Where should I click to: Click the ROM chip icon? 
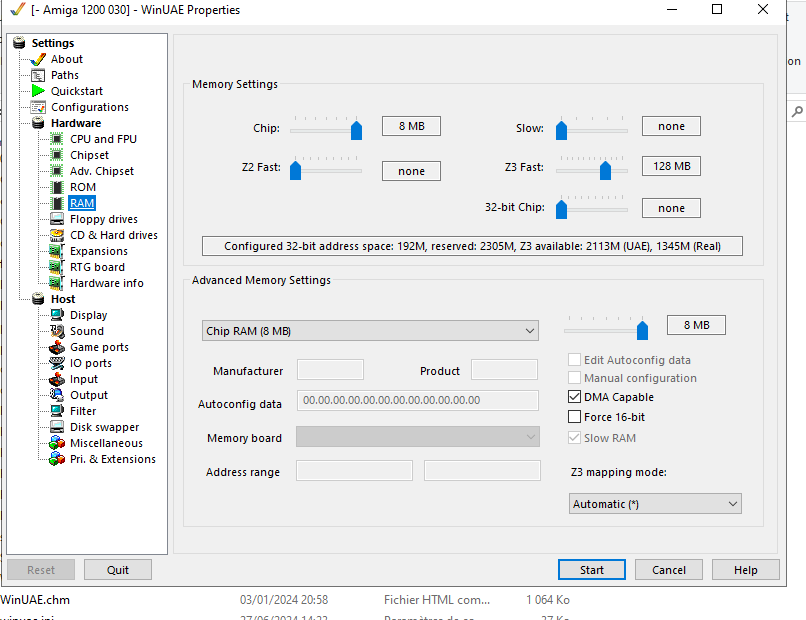point(57,187)
